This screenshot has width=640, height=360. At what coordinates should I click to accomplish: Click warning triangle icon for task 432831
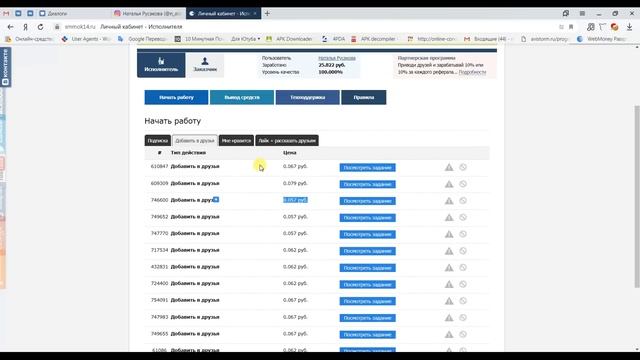[449, 268]
